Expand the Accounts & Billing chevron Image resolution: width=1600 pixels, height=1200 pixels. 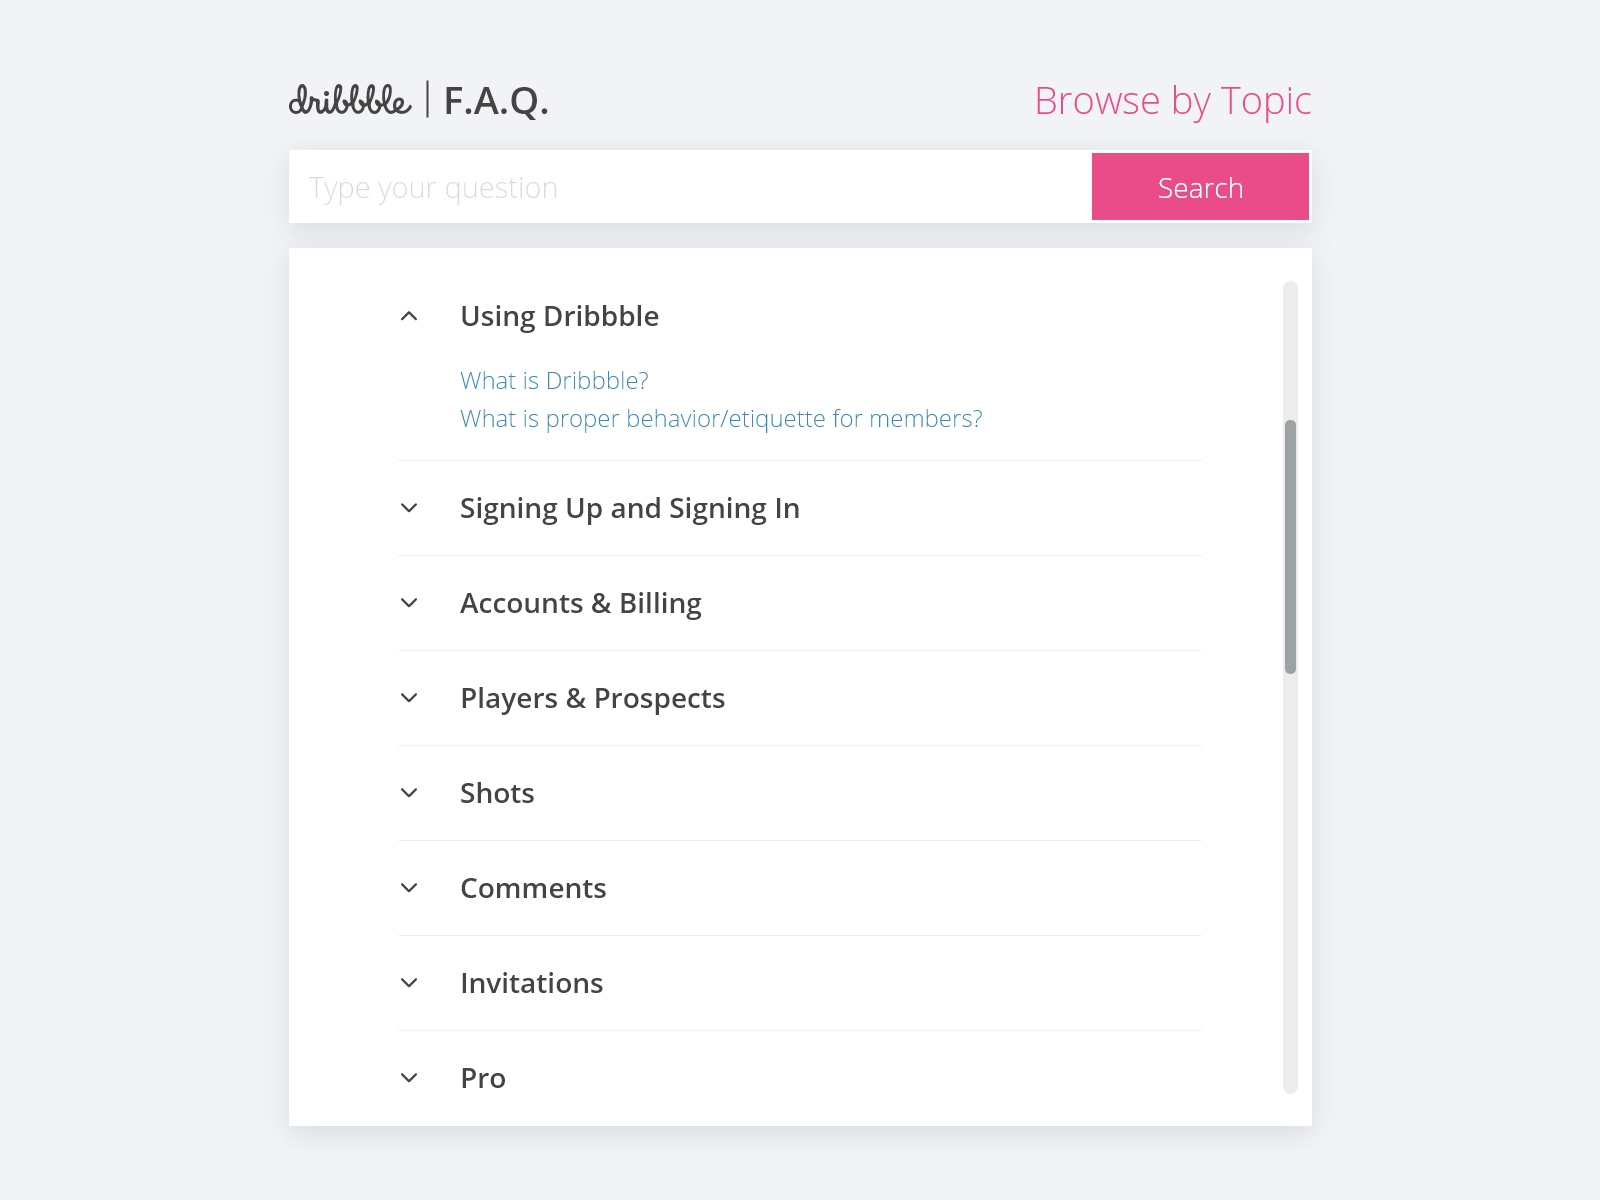[x=409, y=603]
